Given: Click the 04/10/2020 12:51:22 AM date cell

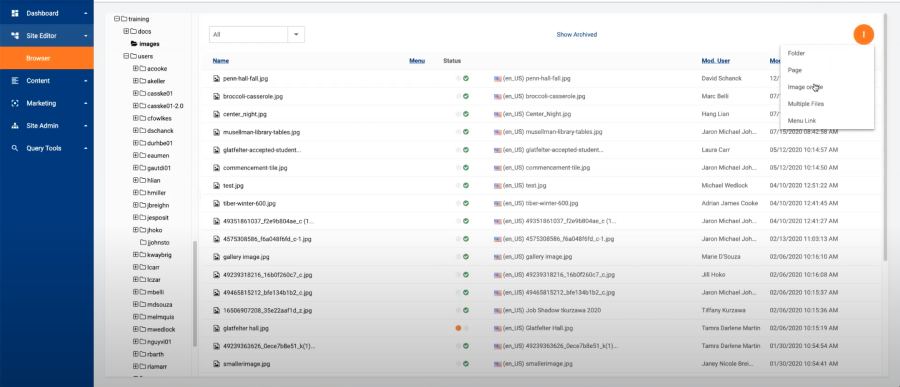Looking at the screenshot, I should tap(804, 185).
